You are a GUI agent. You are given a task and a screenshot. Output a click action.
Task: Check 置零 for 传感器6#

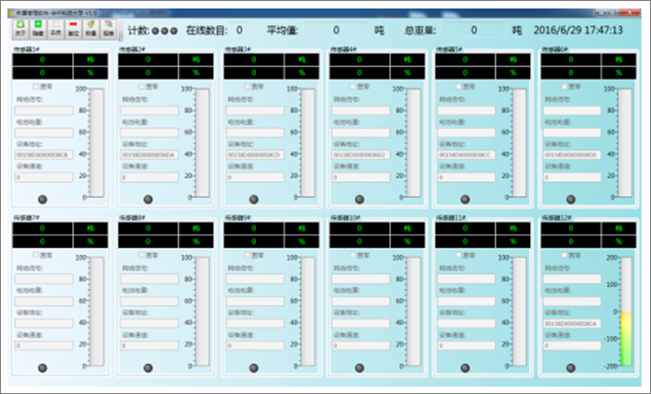(564, 86)
